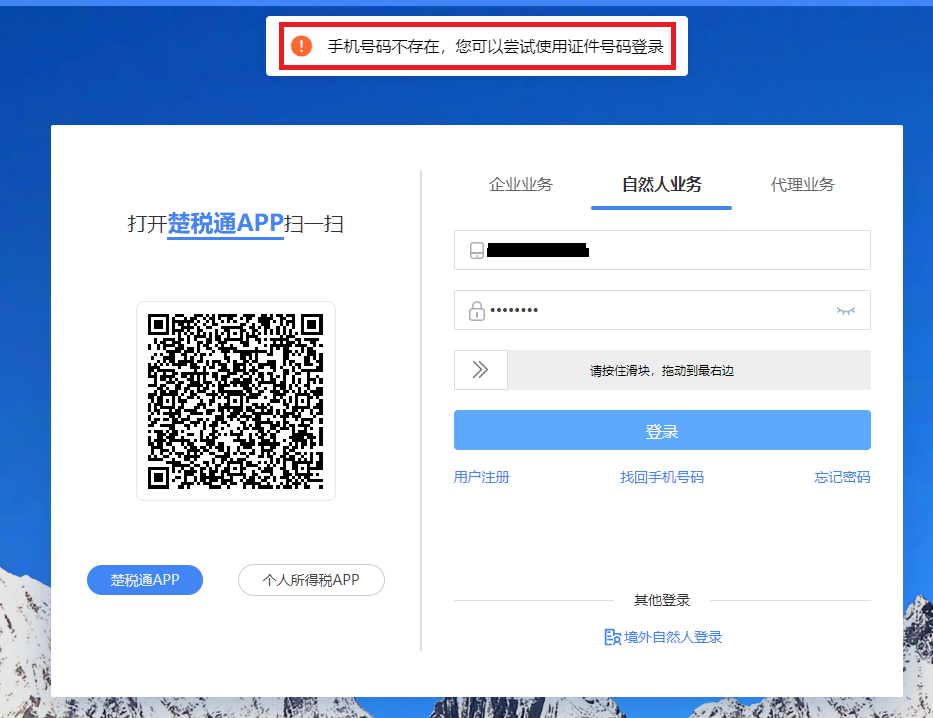
Task: Click the icon beside 境外自然人登录
Action: (x=613, y=637)
